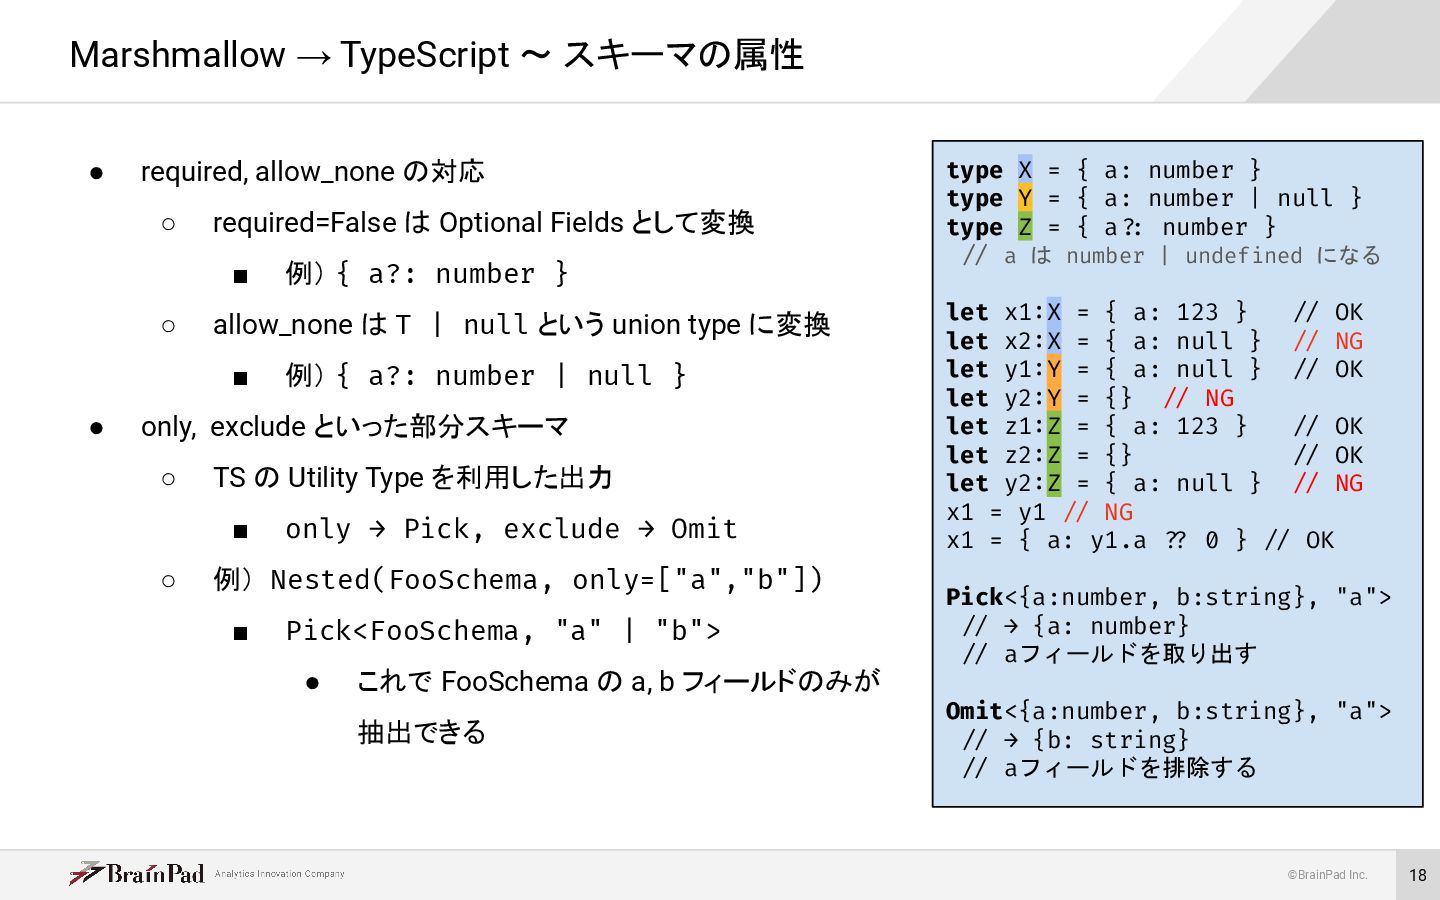Click code line 'let z2:Z = {}'
This screenshot has height=900, width=1440.
[1040, 455]
